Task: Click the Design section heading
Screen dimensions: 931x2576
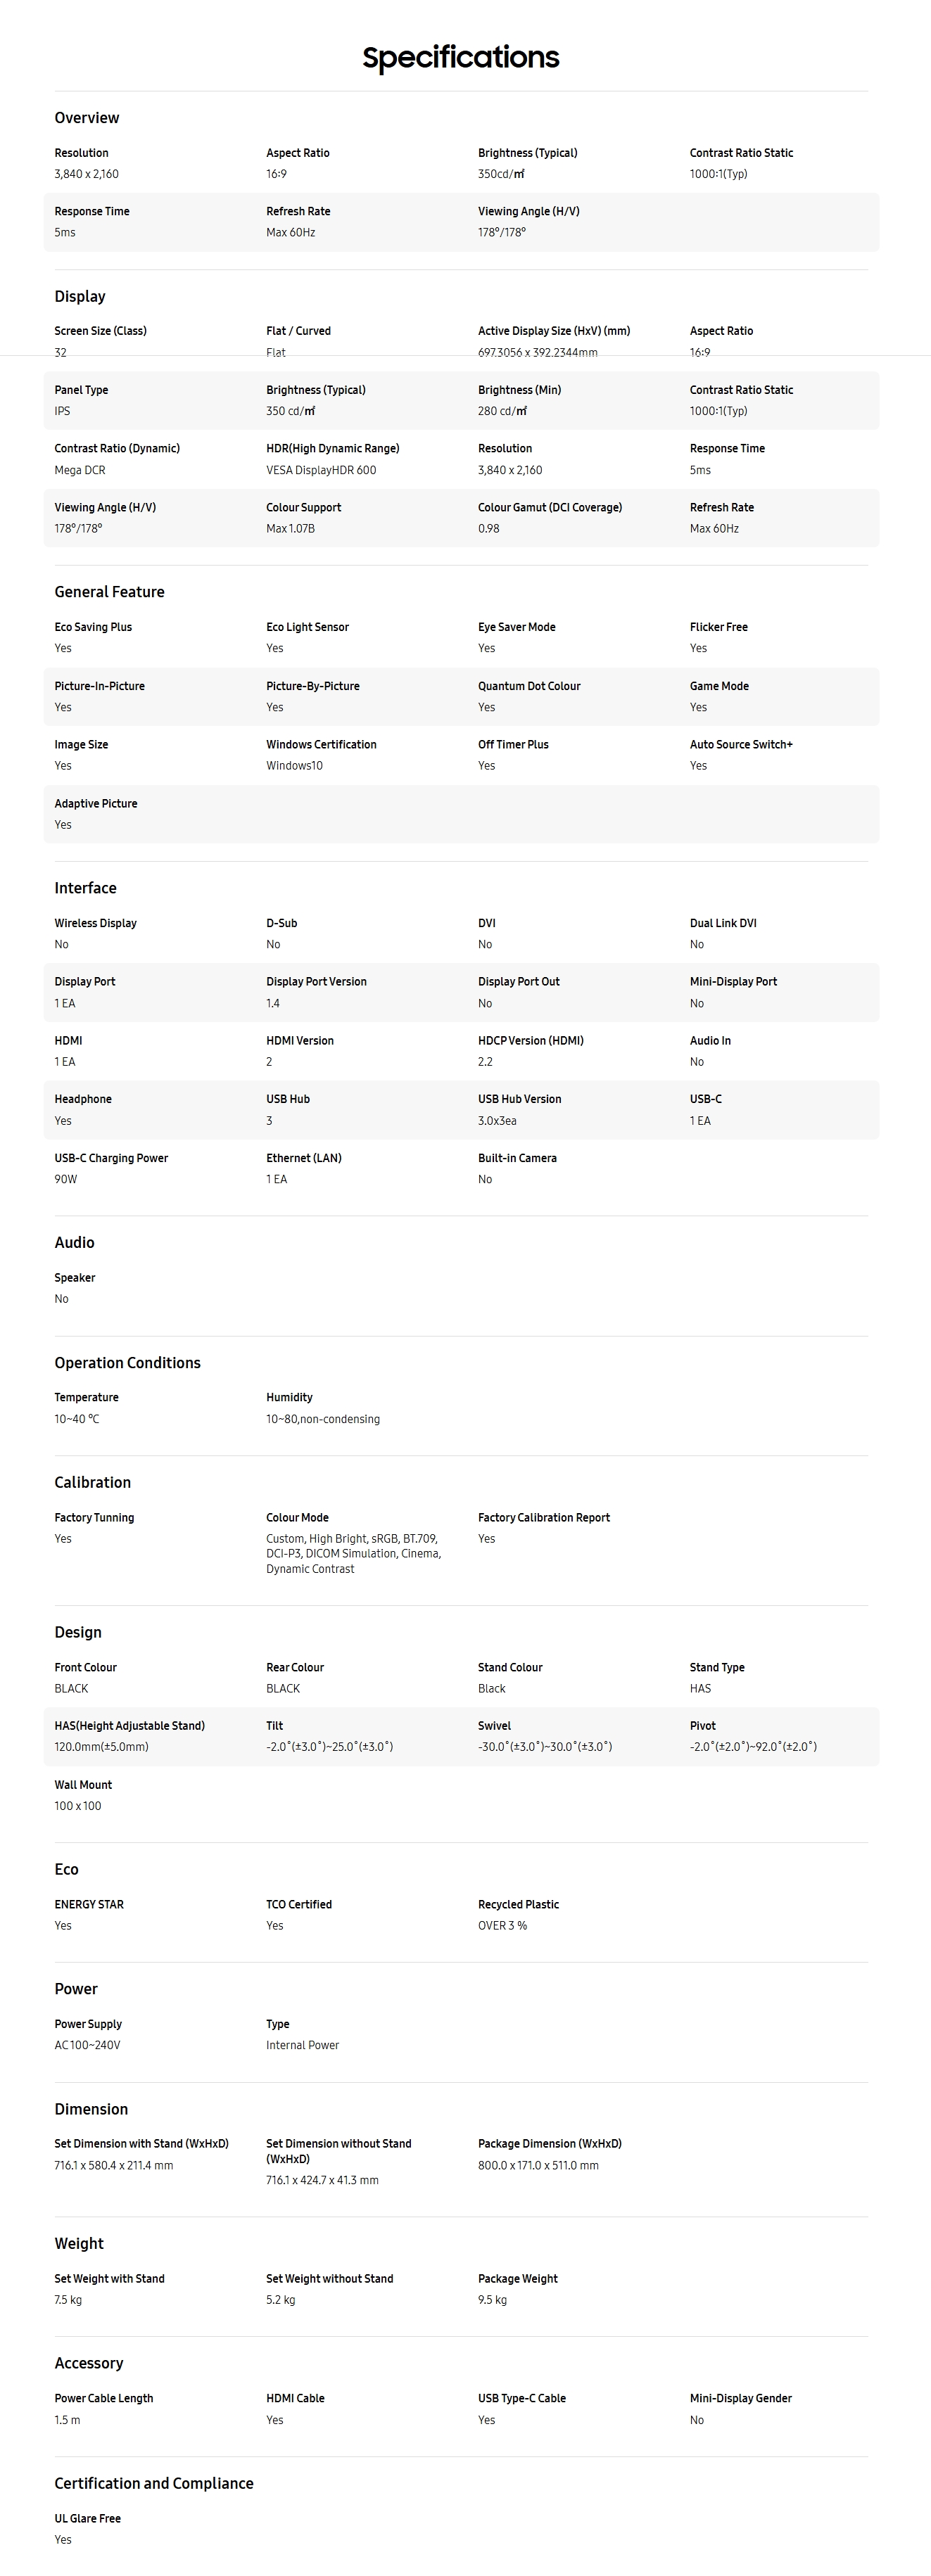Action: pyautogui.click(x=78, y=1632)
